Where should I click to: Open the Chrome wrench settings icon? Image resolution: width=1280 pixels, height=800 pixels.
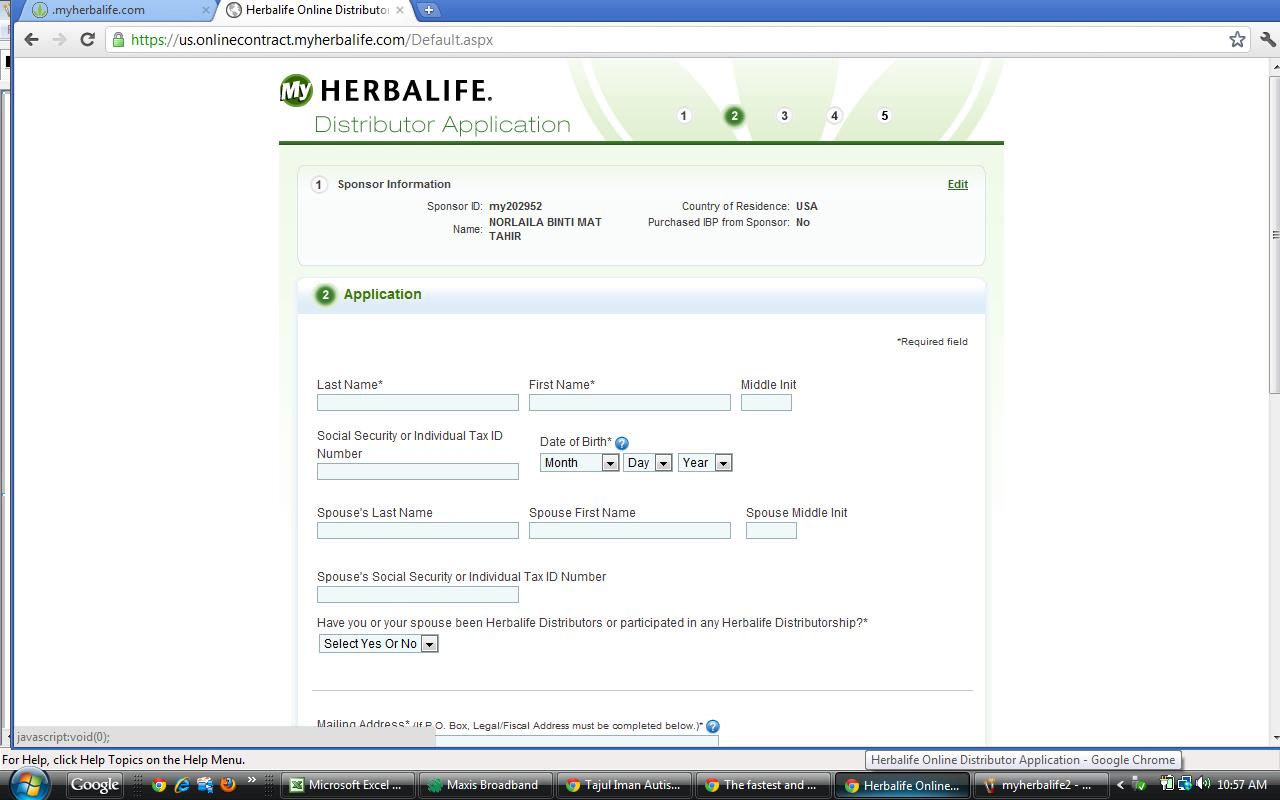click(1264, 40)
